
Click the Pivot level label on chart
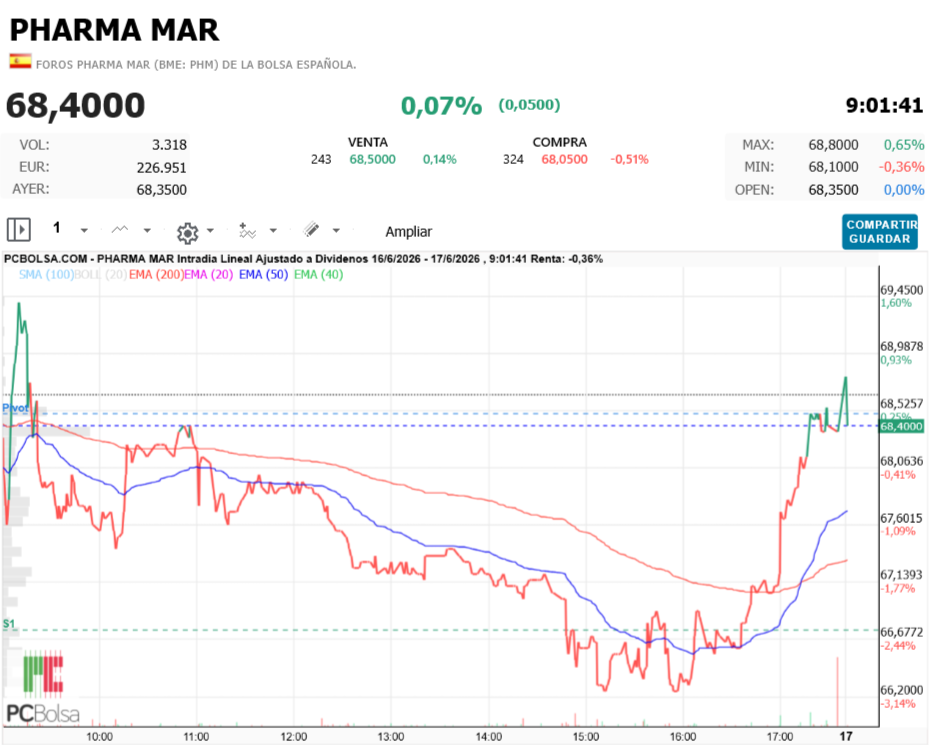[x=15, y=407]
